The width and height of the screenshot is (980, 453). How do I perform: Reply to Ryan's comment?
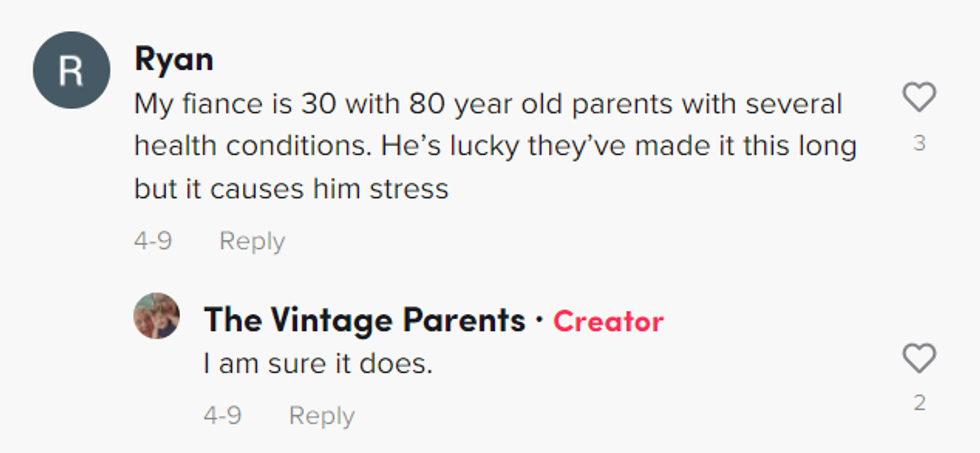pyautogui.click(x=252, y=241)
